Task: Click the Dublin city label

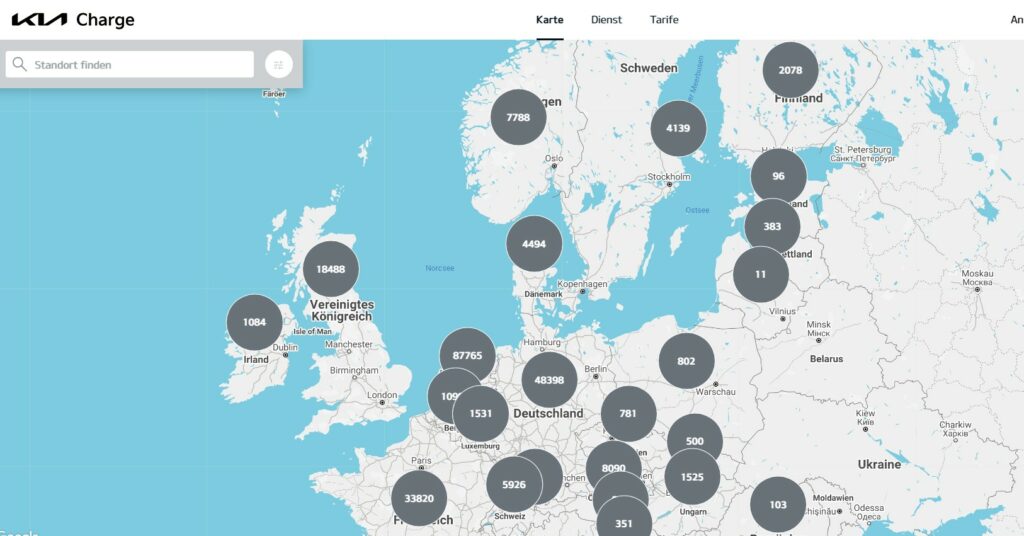Action: [285, 347]
